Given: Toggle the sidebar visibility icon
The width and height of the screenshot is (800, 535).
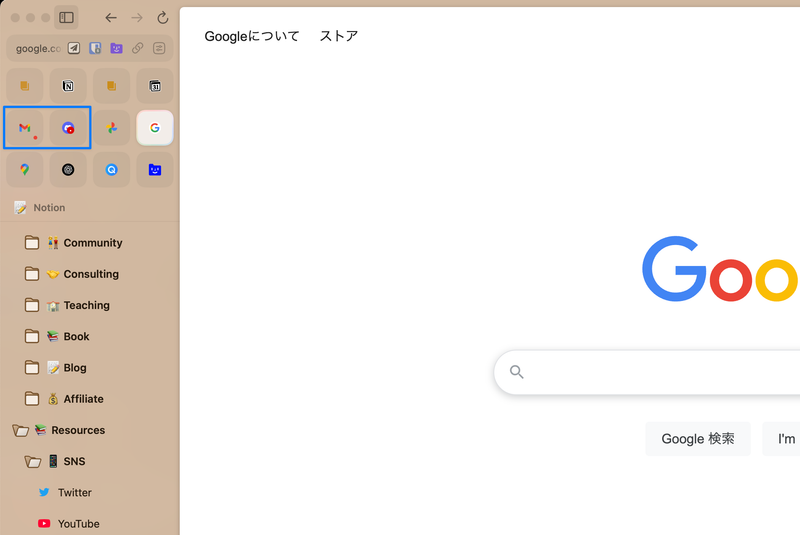Looking at the screenshot, I should (x=66, y=18).
